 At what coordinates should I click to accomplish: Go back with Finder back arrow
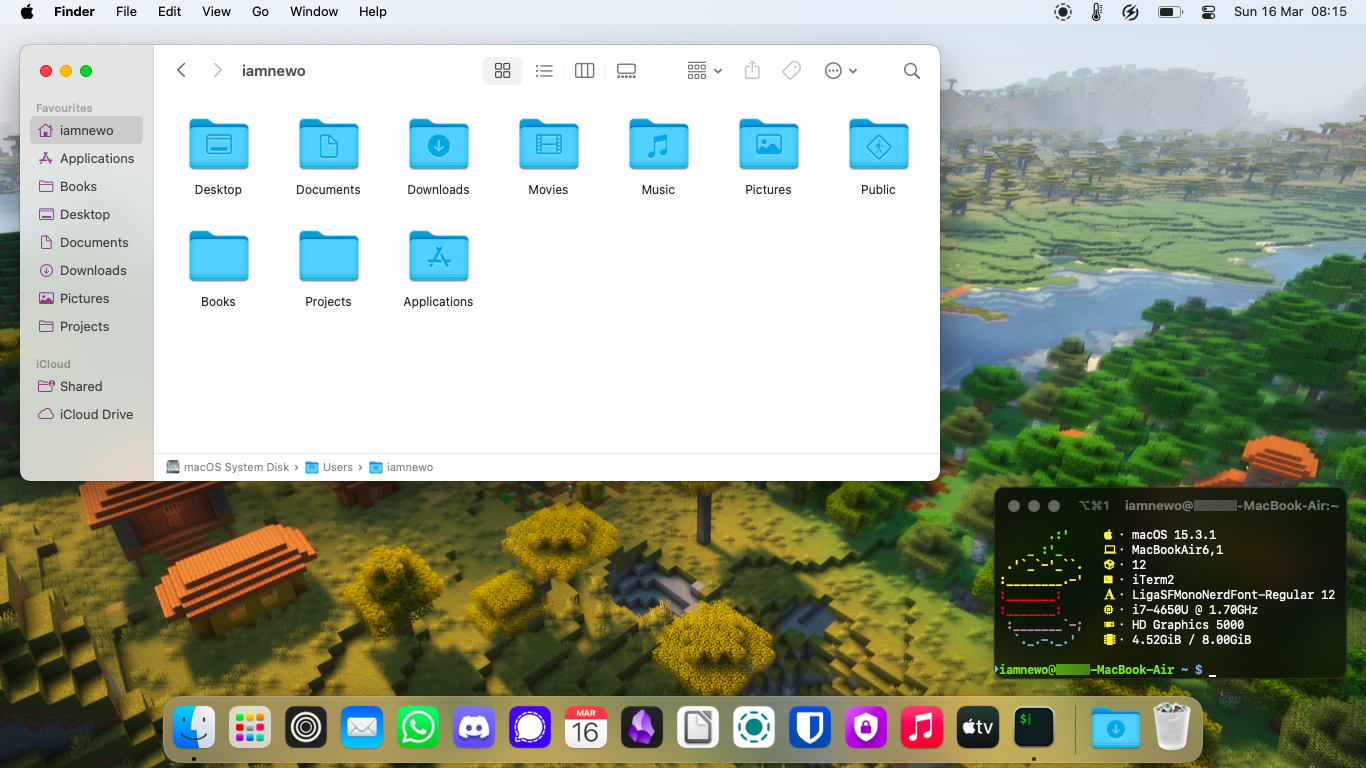coord(181,70)
